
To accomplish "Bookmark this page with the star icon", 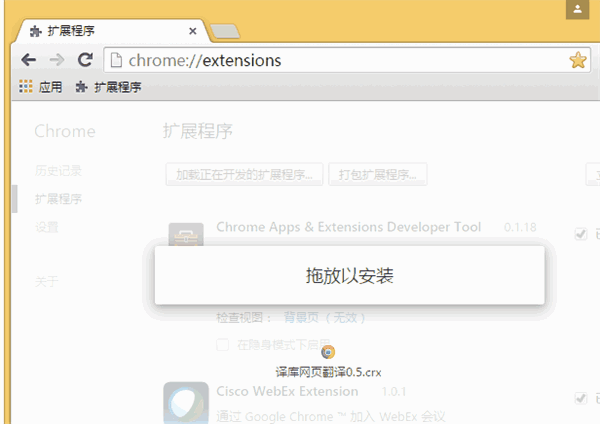I will click(577, 60).
